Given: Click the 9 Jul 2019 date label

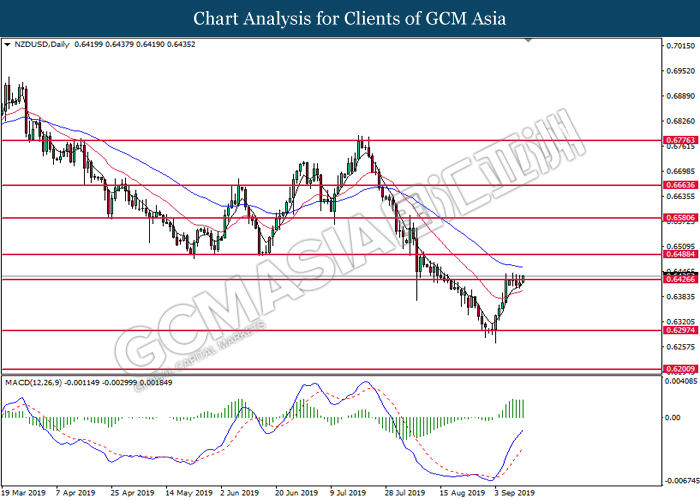Looking at the screenshot, I should [x=348, y=493].
